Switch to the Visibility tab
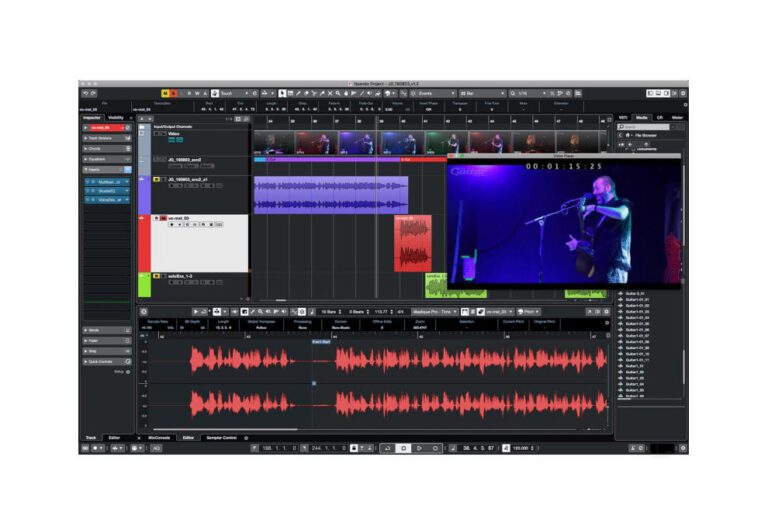 click(116, 118)
